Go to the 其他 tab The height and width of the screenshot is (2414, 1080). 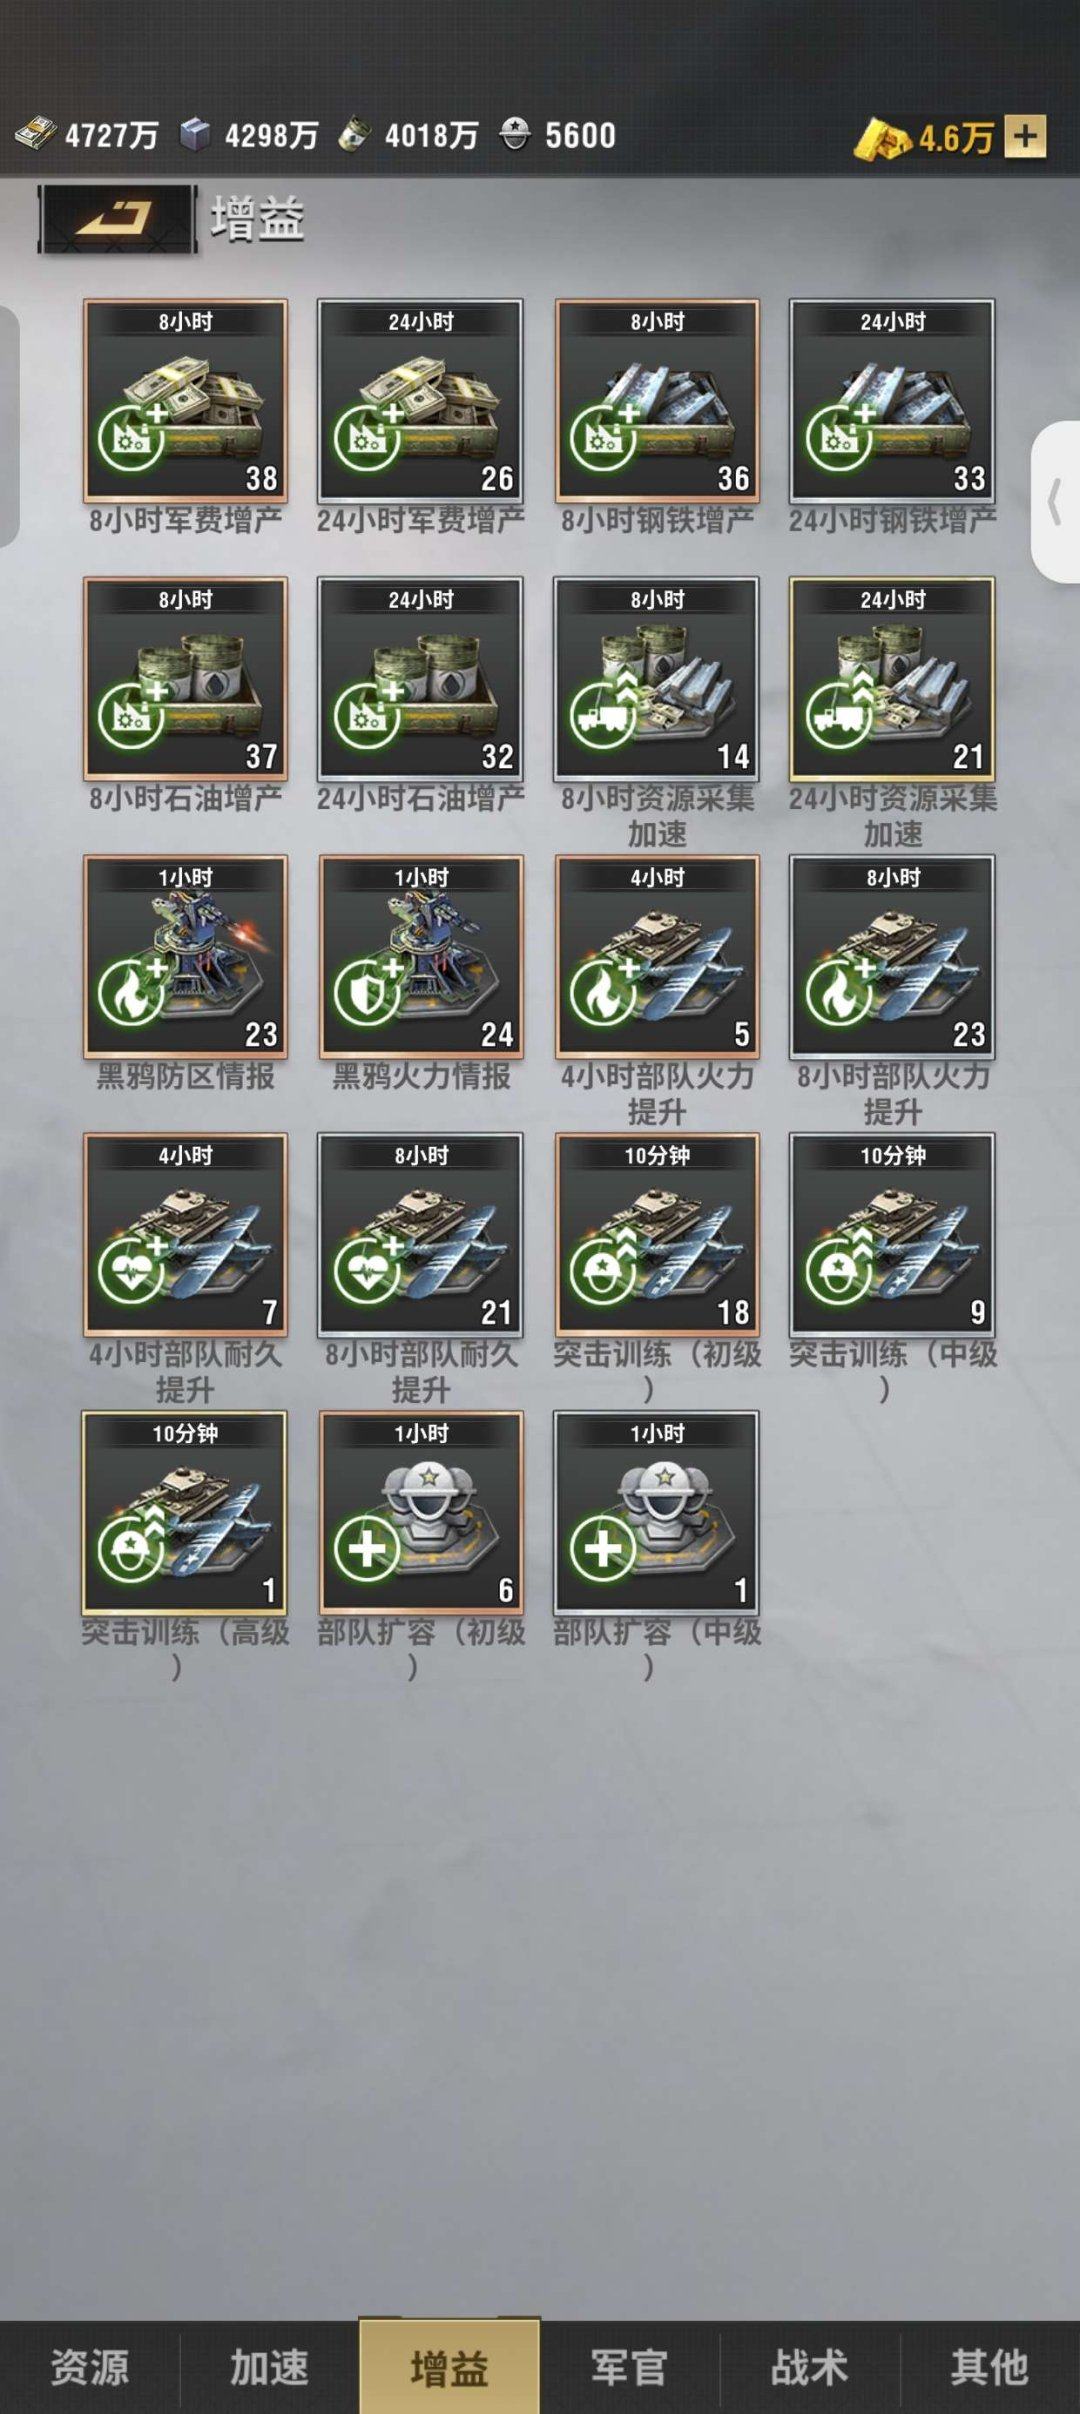coord(989,2367)
